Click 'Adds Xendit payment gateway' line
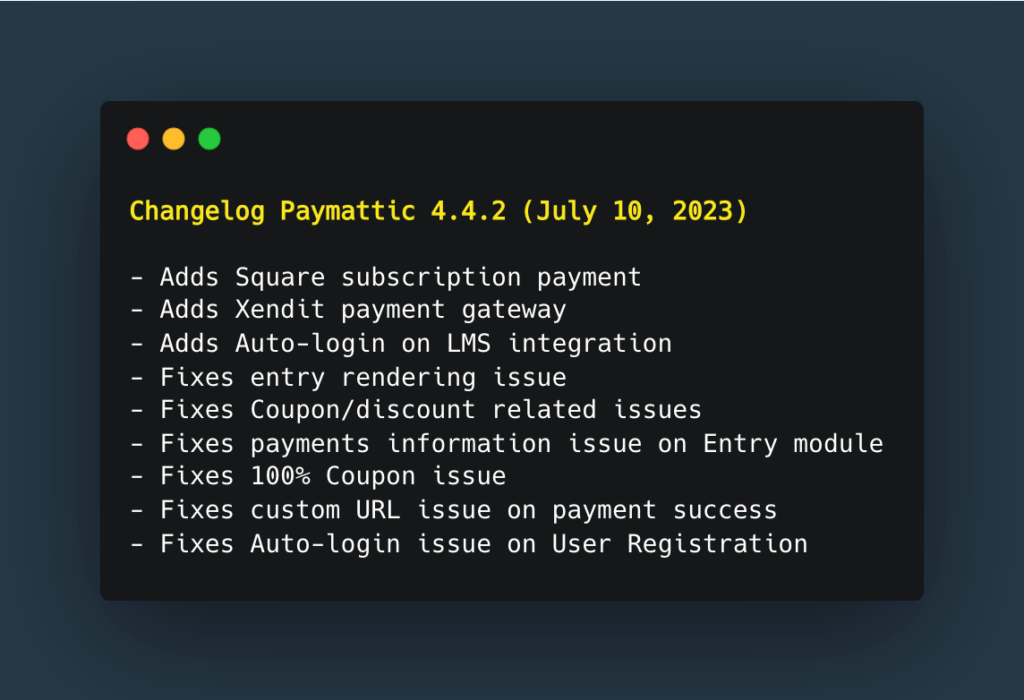This screenshot has width=1024, height=700. coord(348,310)
